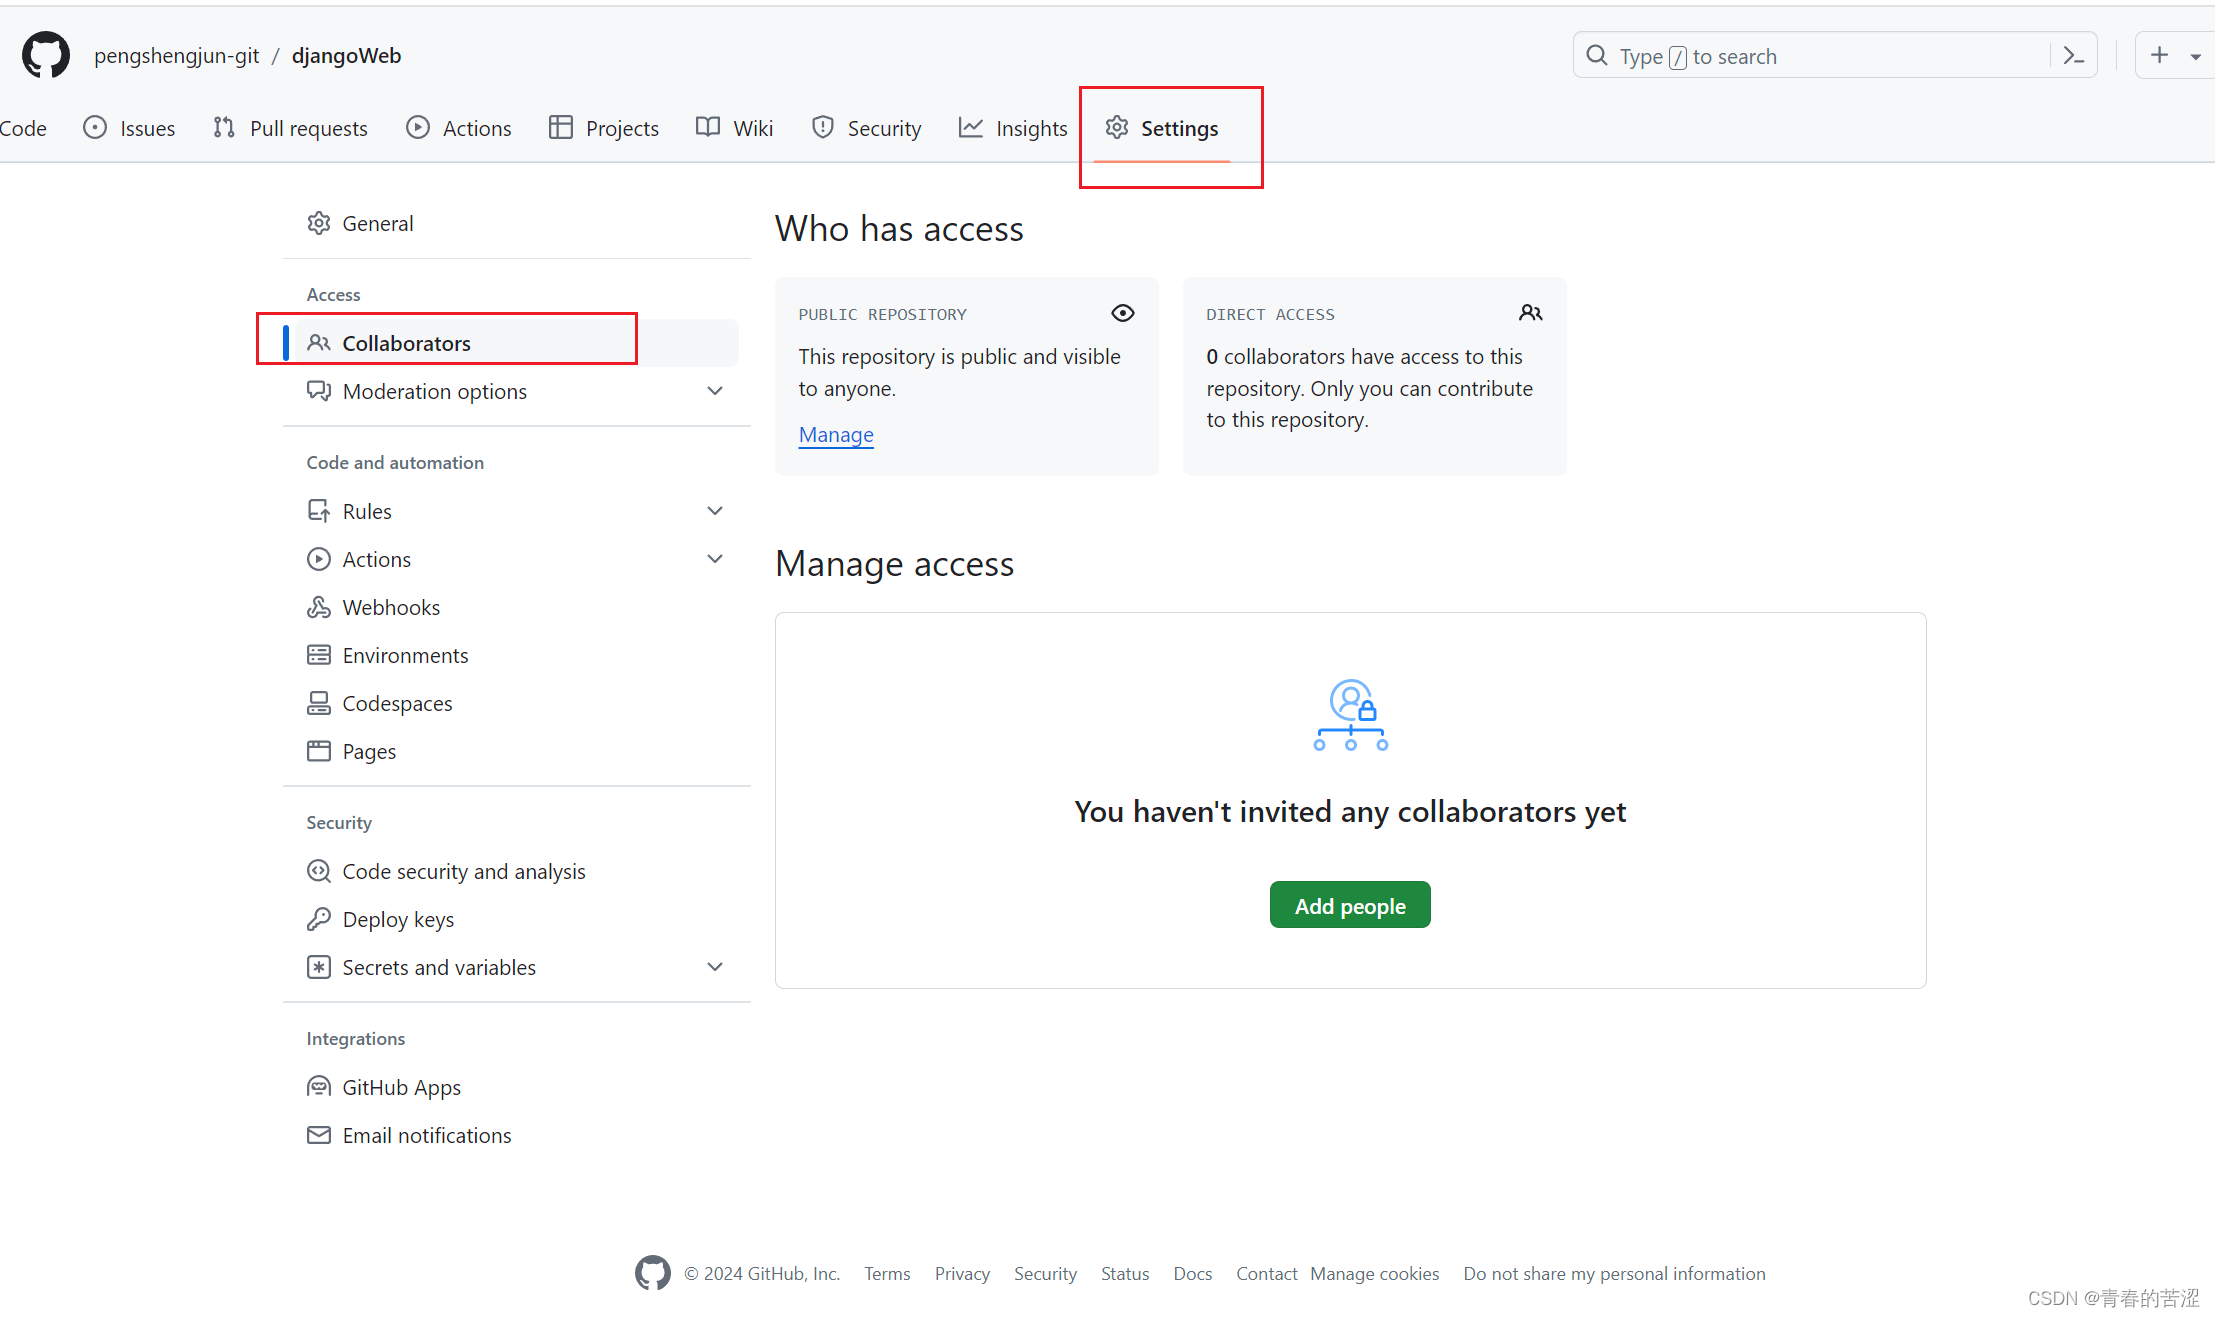Open the djangoWeb repository link
This screenshot has height=1317, width=2215.
346,56
